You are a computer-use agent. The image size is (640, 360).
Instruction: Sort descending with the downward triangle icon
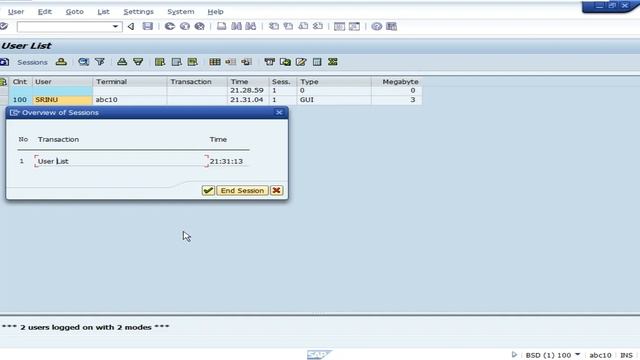(138, 62)
